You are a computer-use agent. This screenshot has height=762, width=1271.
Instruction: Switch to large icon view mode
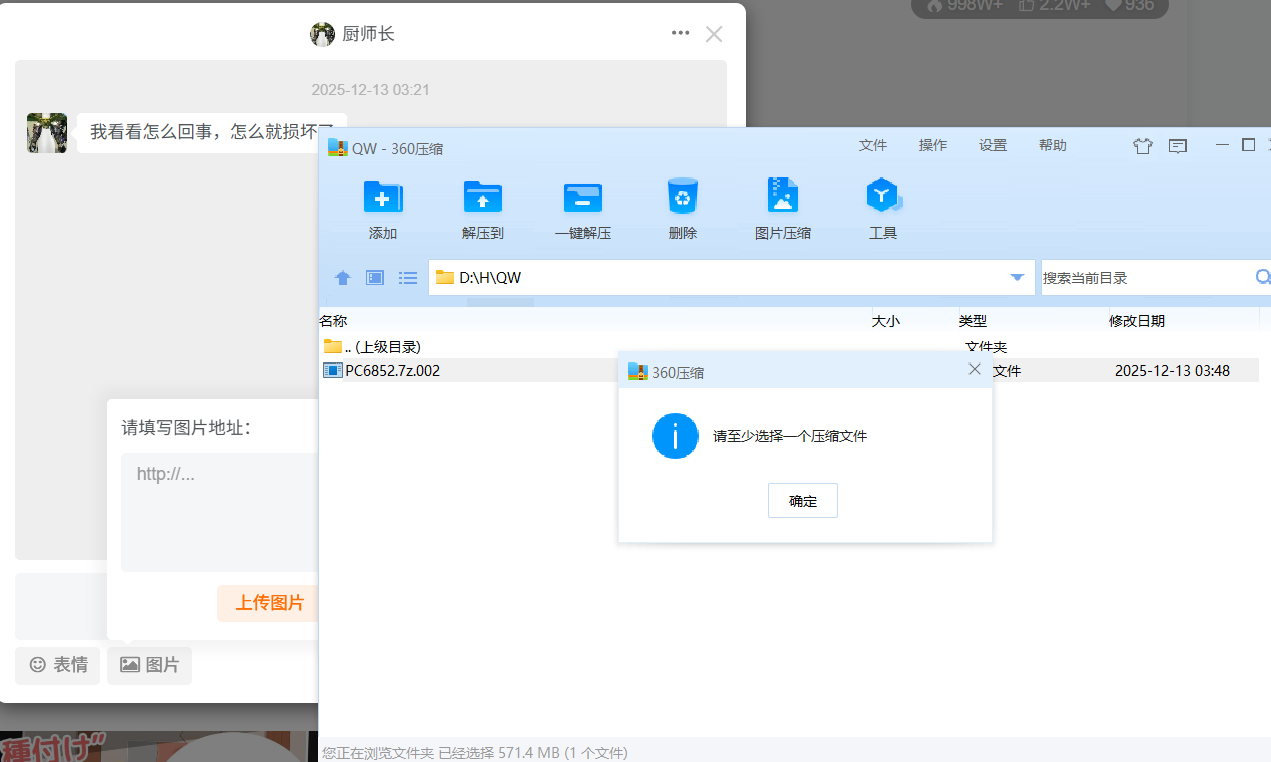(x=375, y=278)
